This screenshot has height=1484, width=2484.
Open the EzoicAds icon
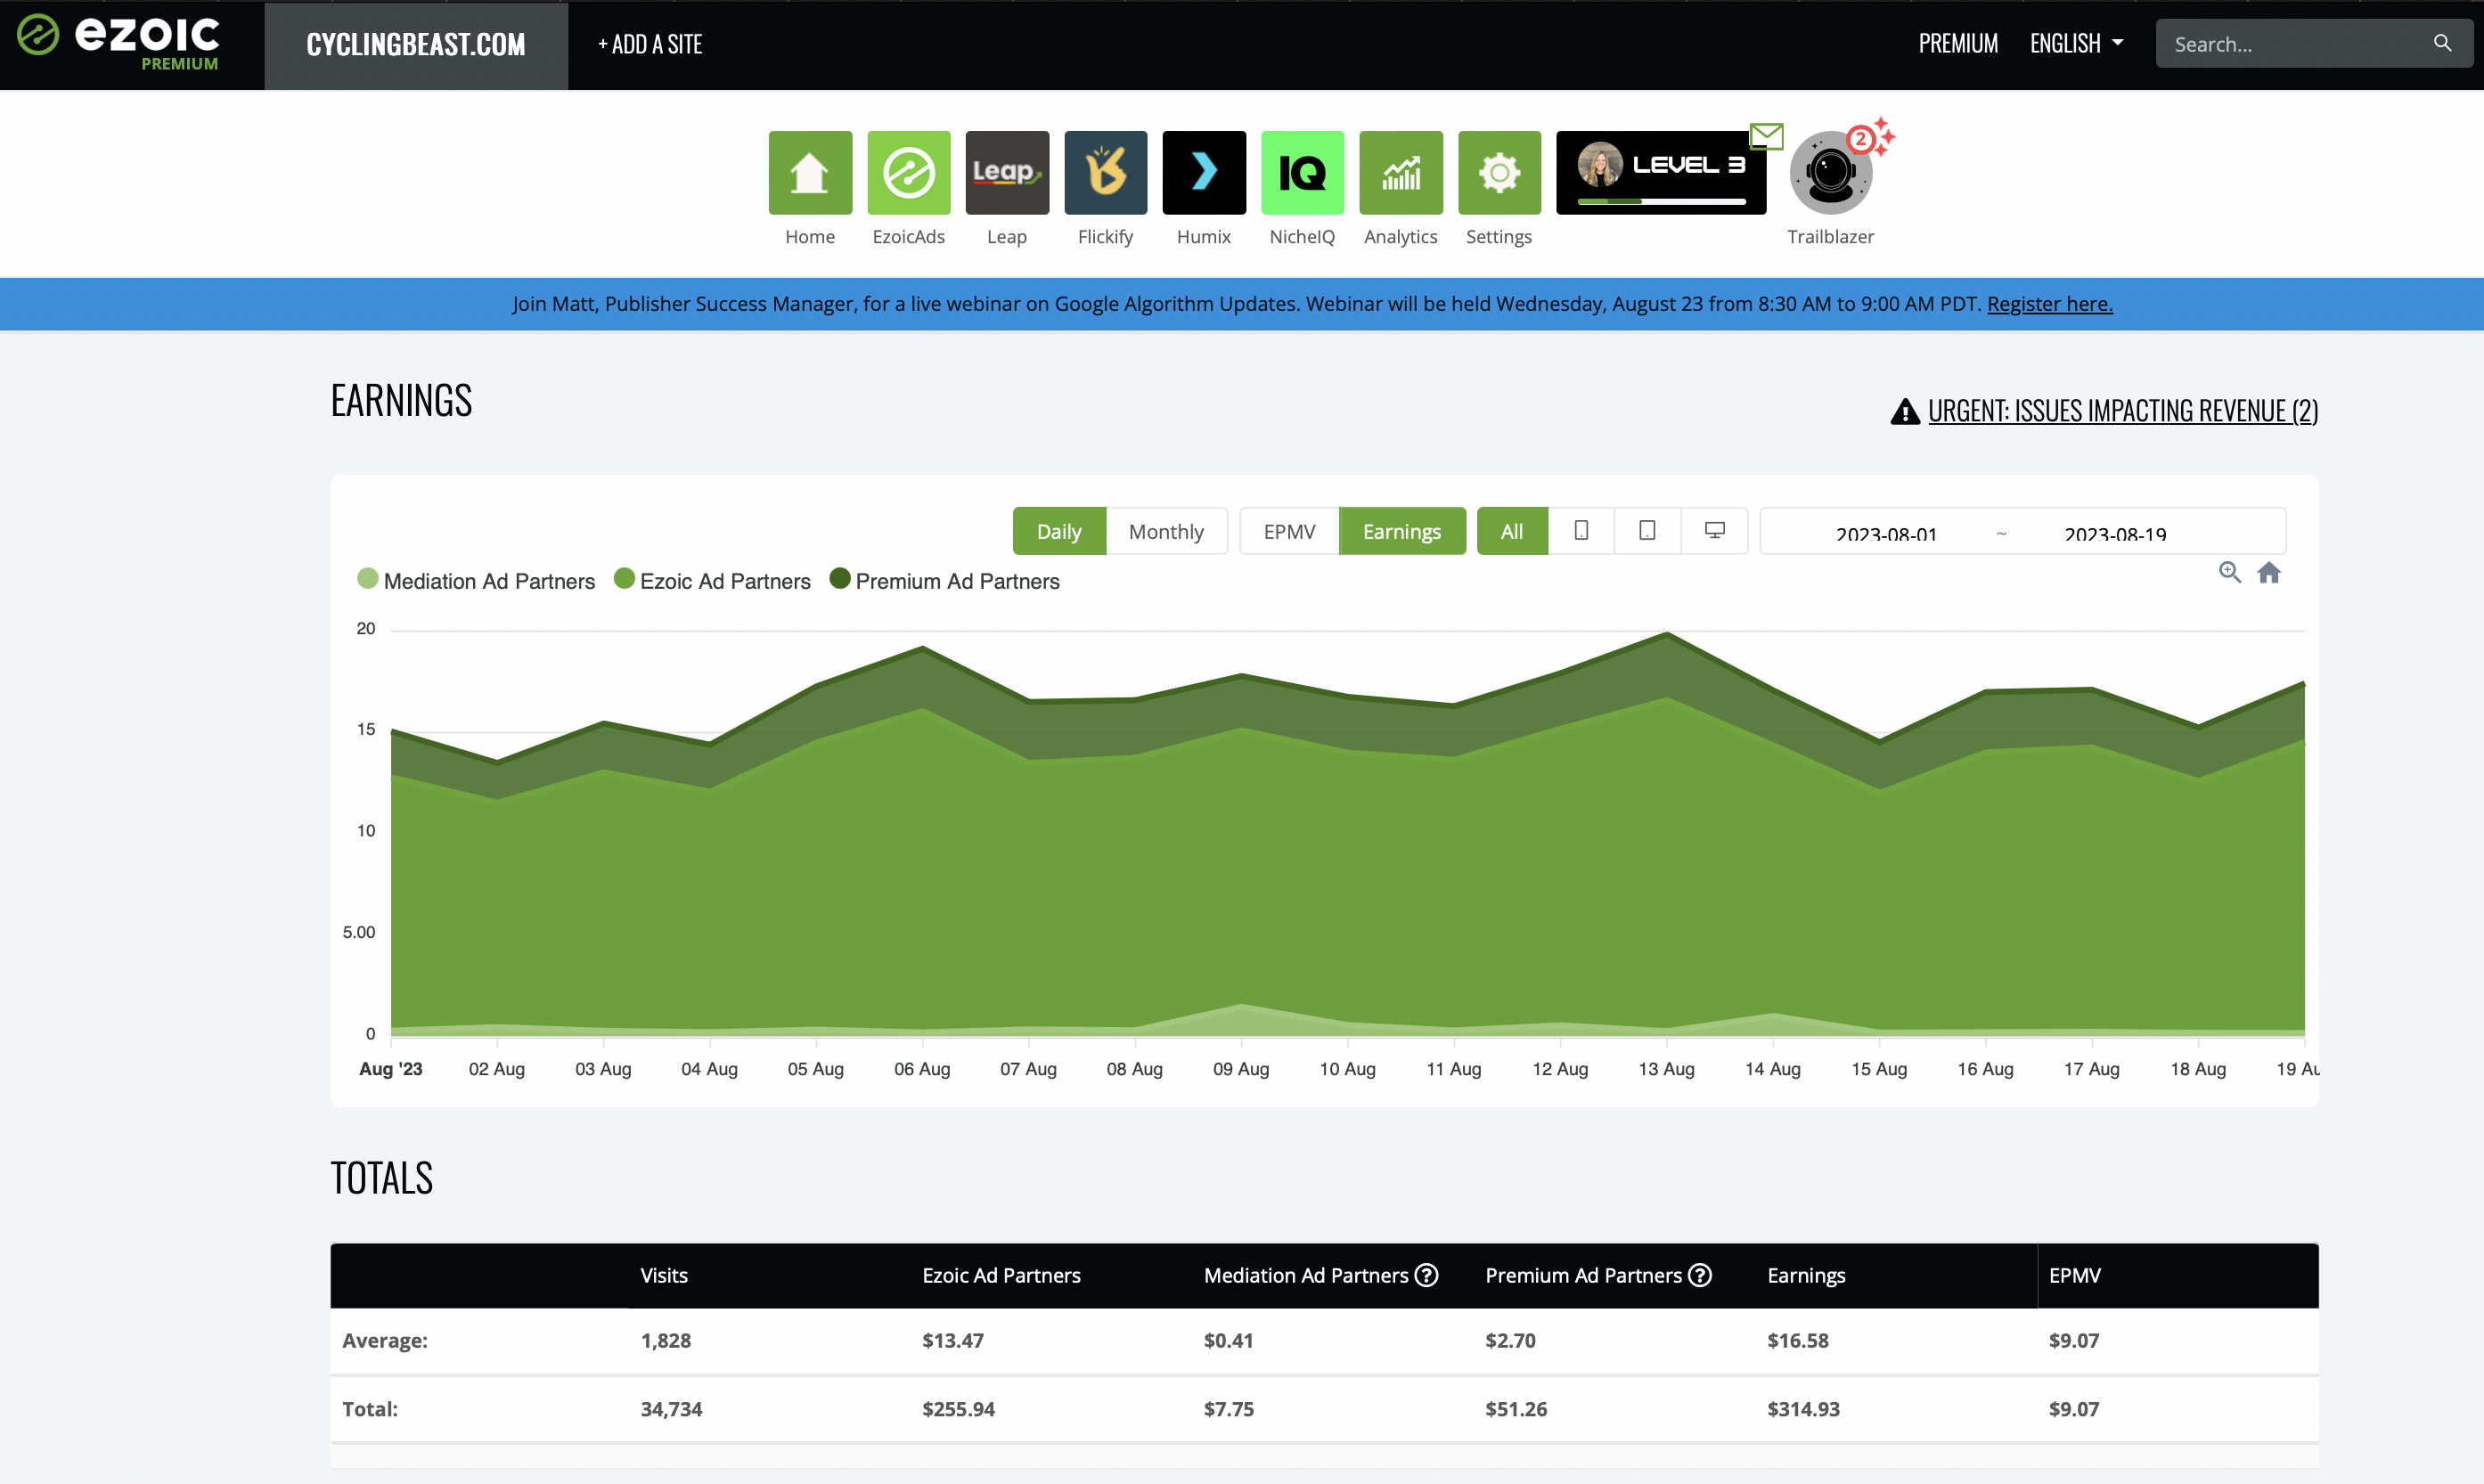click(908, 172)
